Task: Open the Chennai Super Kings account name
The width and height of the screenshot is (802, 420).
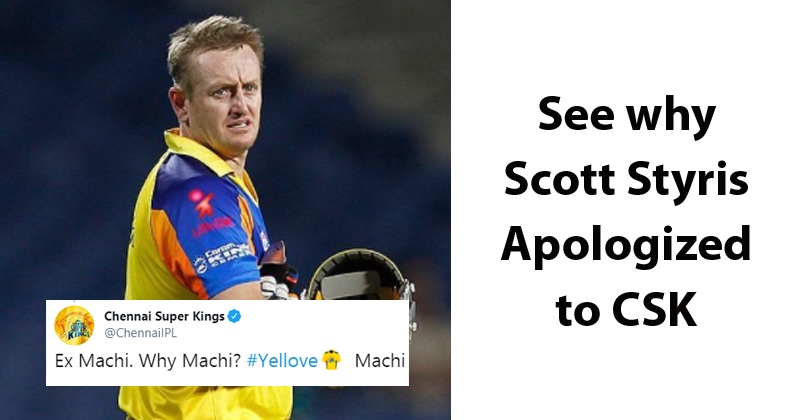Action: (x=164, y=317)
